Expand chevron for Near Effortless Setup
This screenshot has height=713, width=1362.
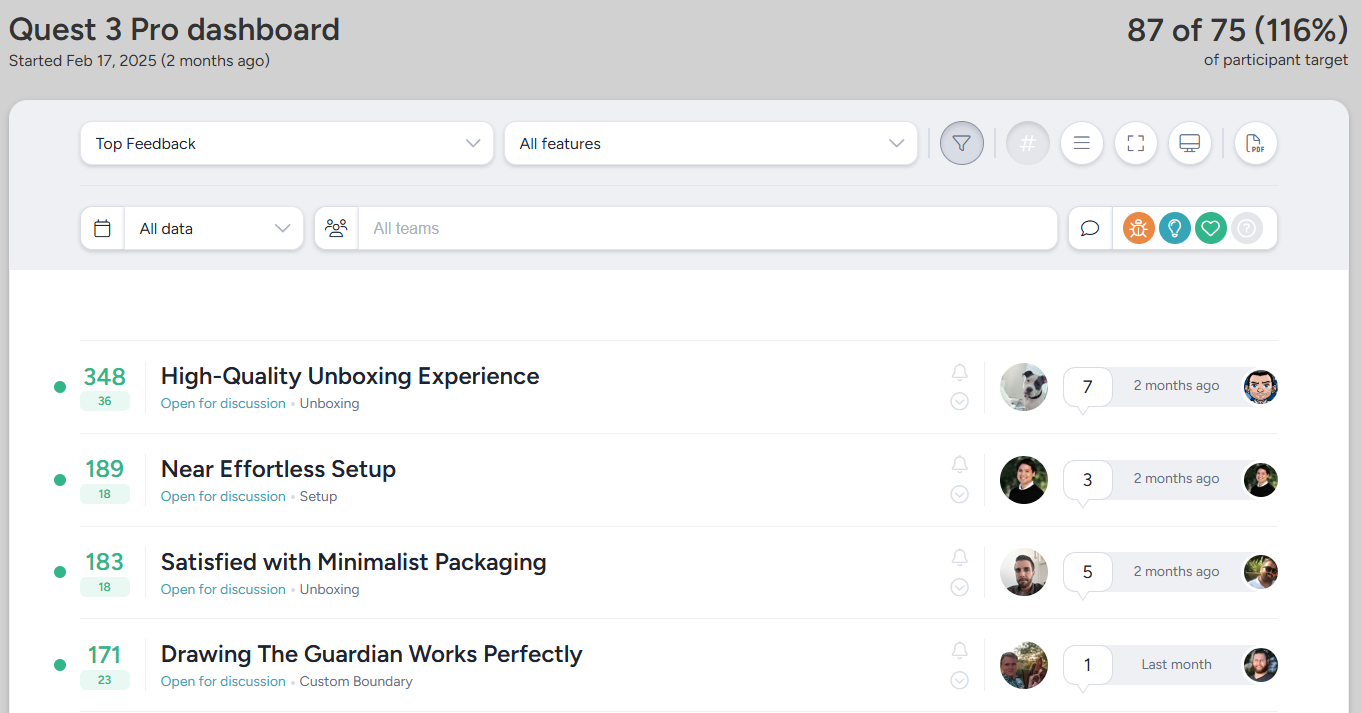(x=959, y=494)
